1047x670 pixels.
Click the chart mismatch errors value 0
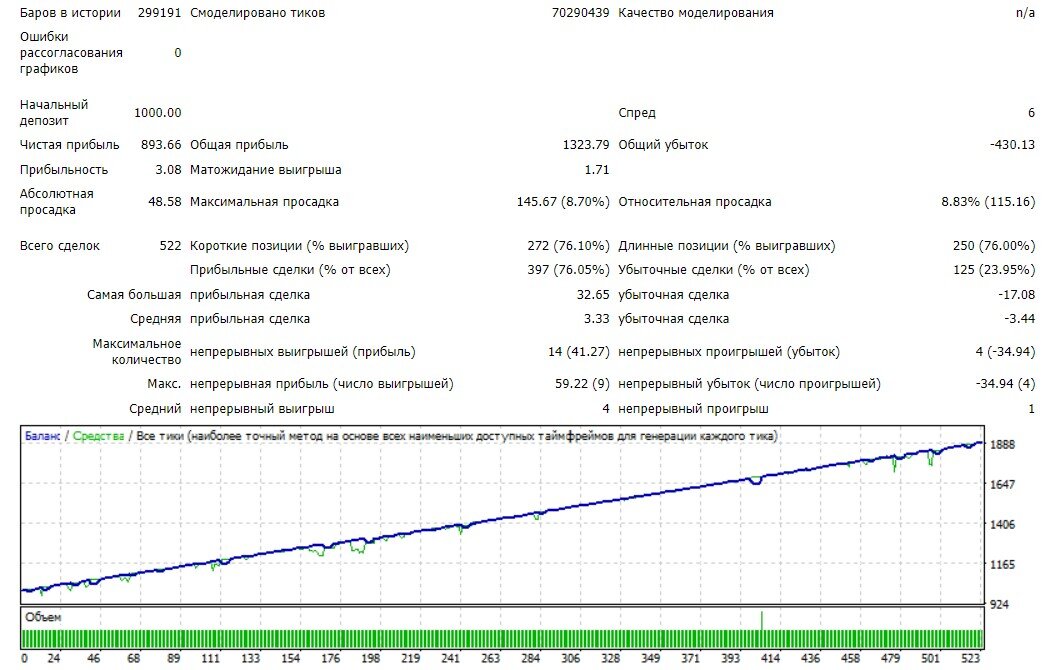click(x=178, y=53)
